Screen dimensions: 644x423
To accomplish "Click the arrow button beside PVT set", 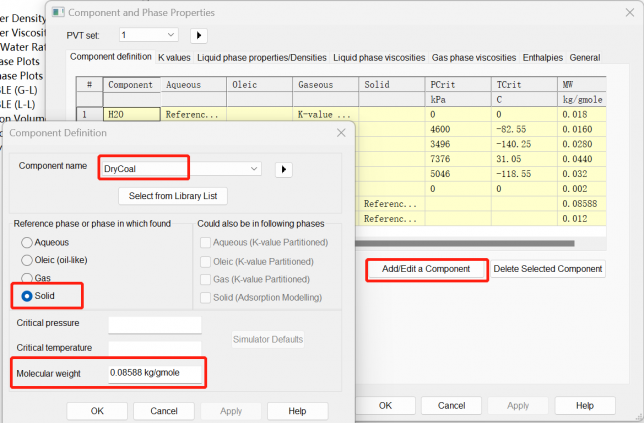I will coord(199,35).
